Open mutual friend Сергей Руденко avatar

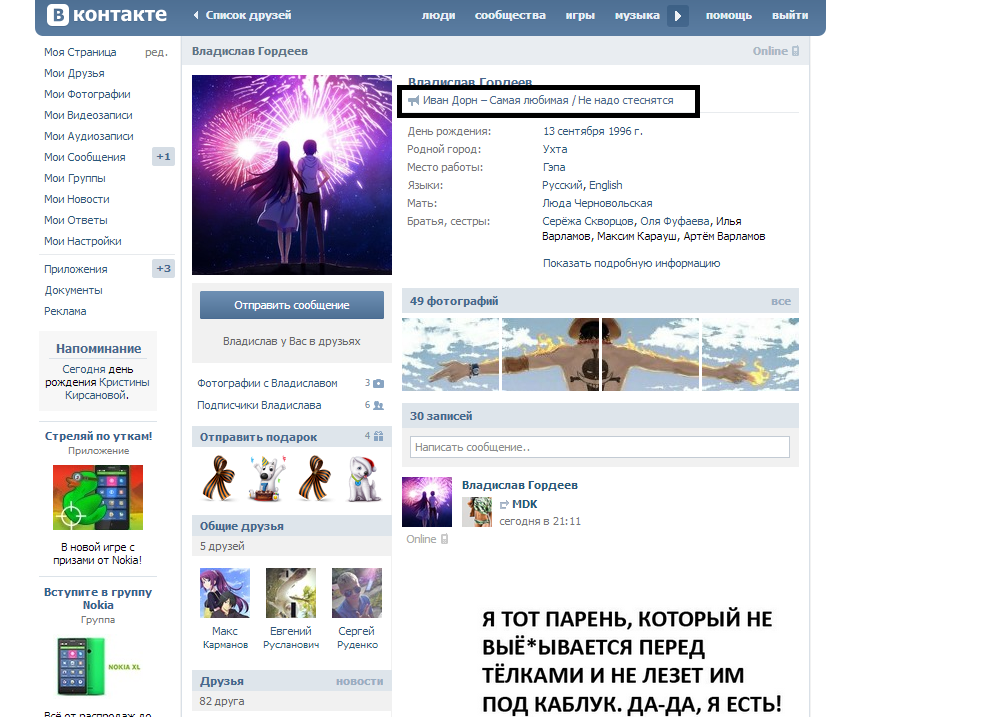click(x=357, y=593)
